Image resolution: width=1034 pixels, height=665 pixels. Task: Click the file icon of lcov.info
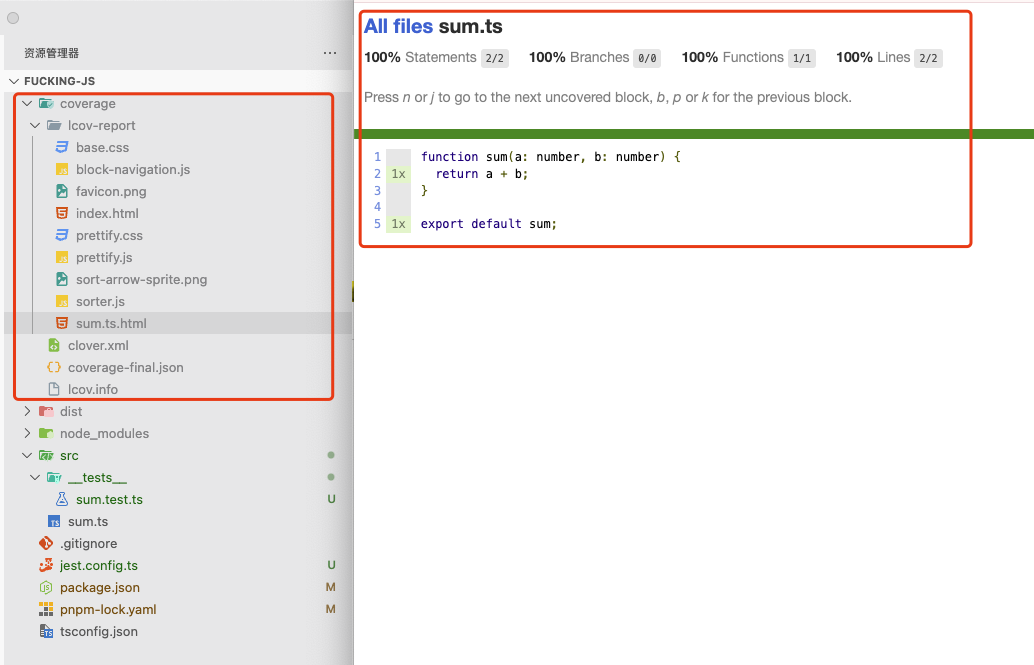pyautogui.click(x=54, y=389)
